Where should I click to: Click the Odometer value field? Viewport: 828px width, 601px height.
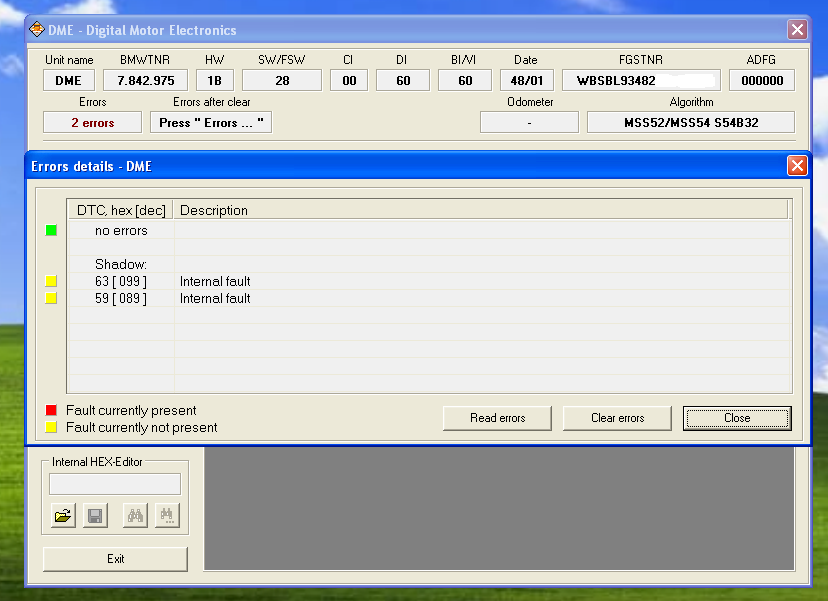[x=529, y=123]
